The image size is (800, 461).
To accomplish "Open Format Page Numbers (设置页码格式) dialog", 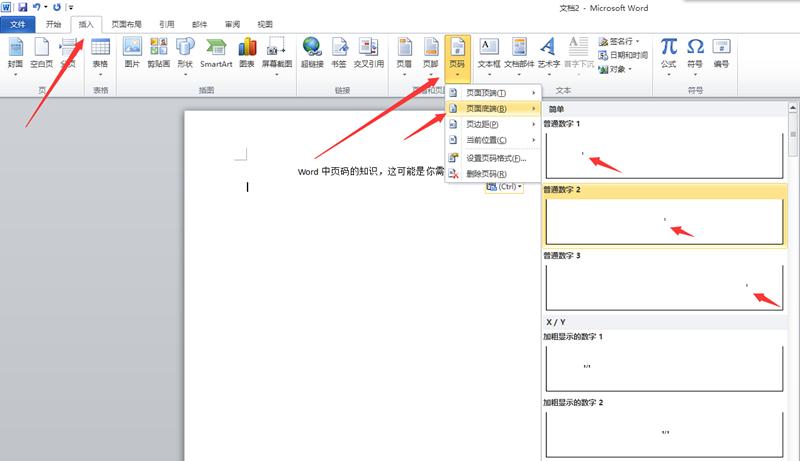I will pyautogui.click(x=493, y=158).
